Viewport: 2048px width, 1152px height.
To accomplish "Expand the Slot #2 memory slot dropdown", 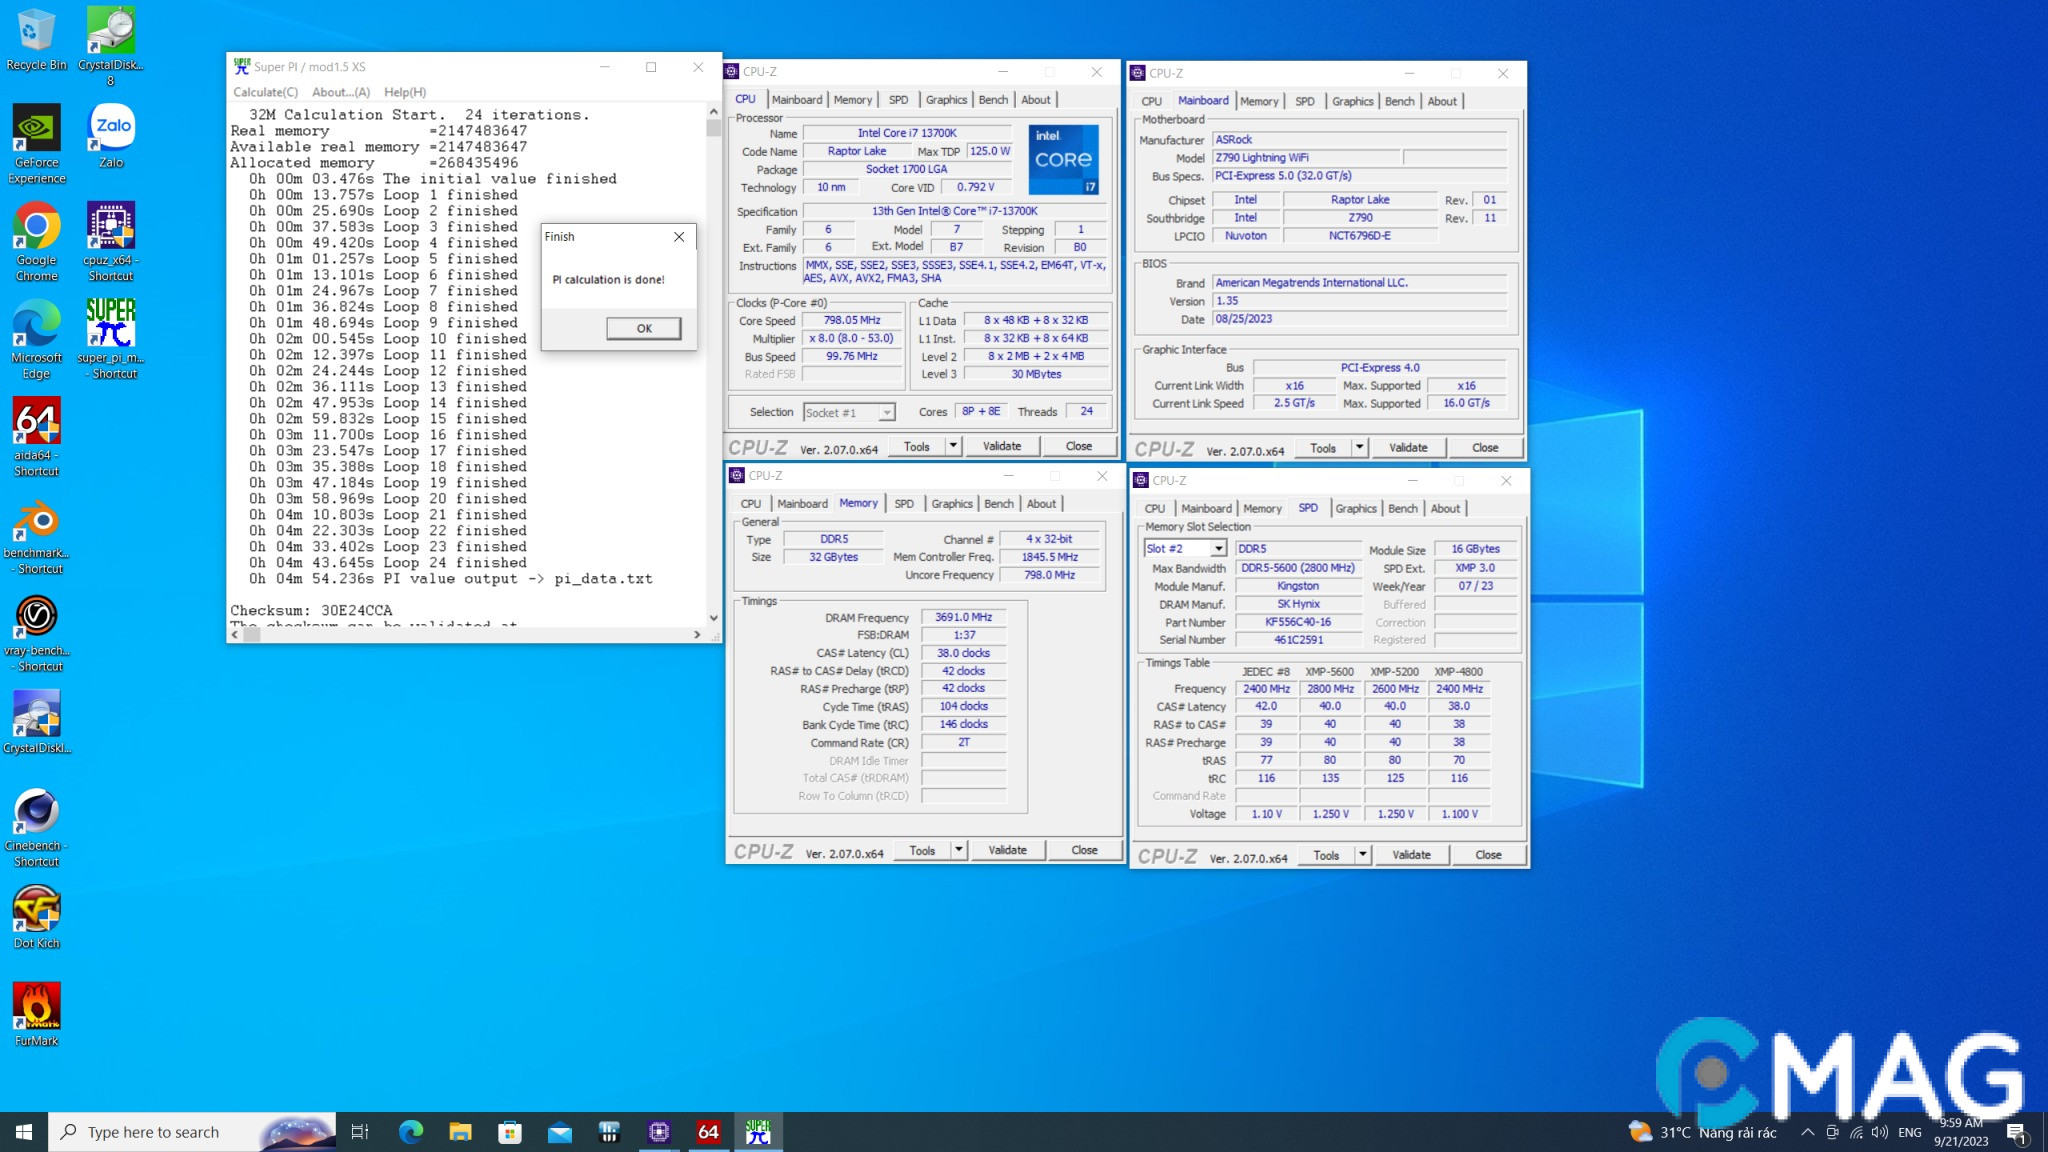I will coord(1218,549).
